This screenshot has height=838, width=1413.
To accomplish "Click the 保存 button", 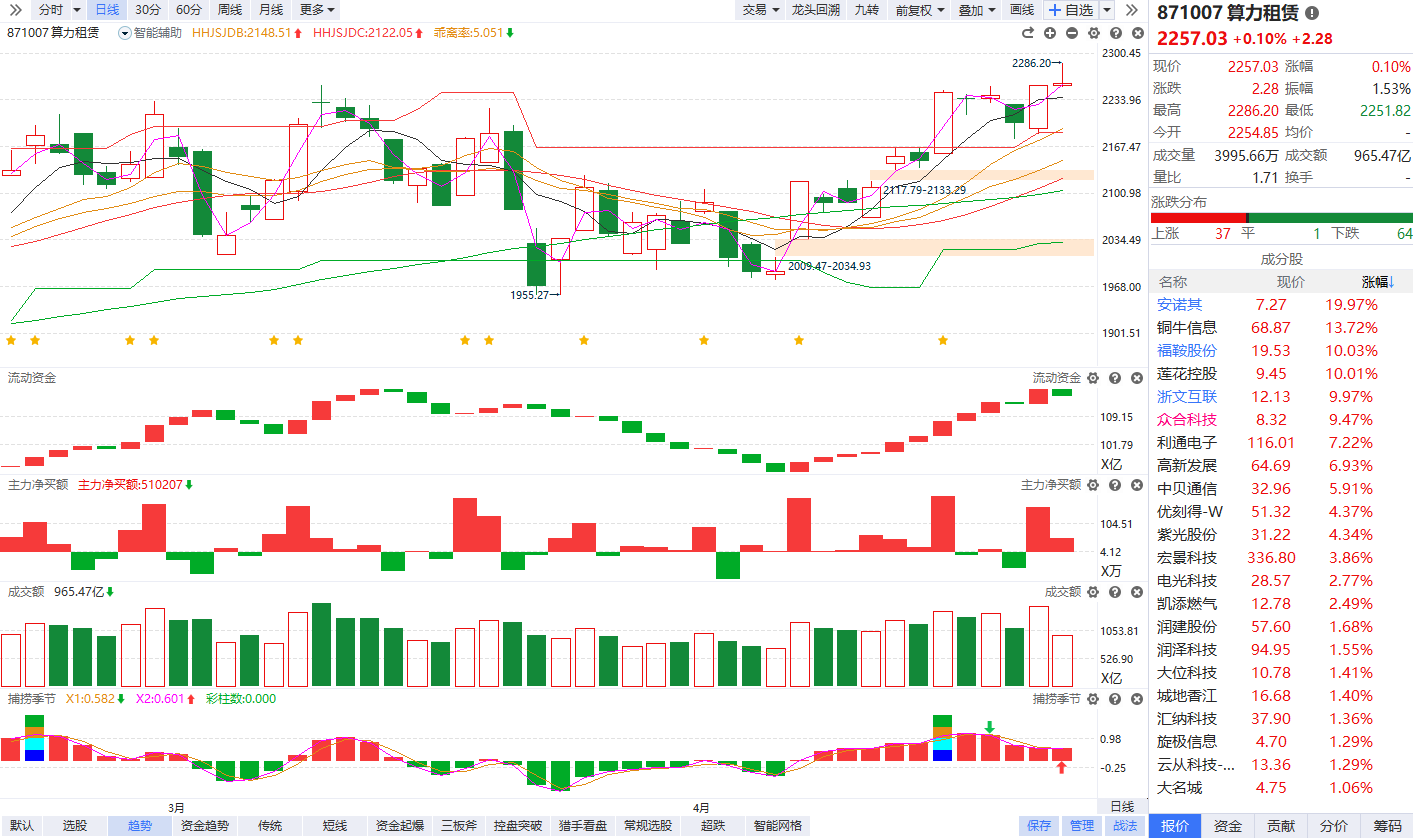I will click(1039, 826).
